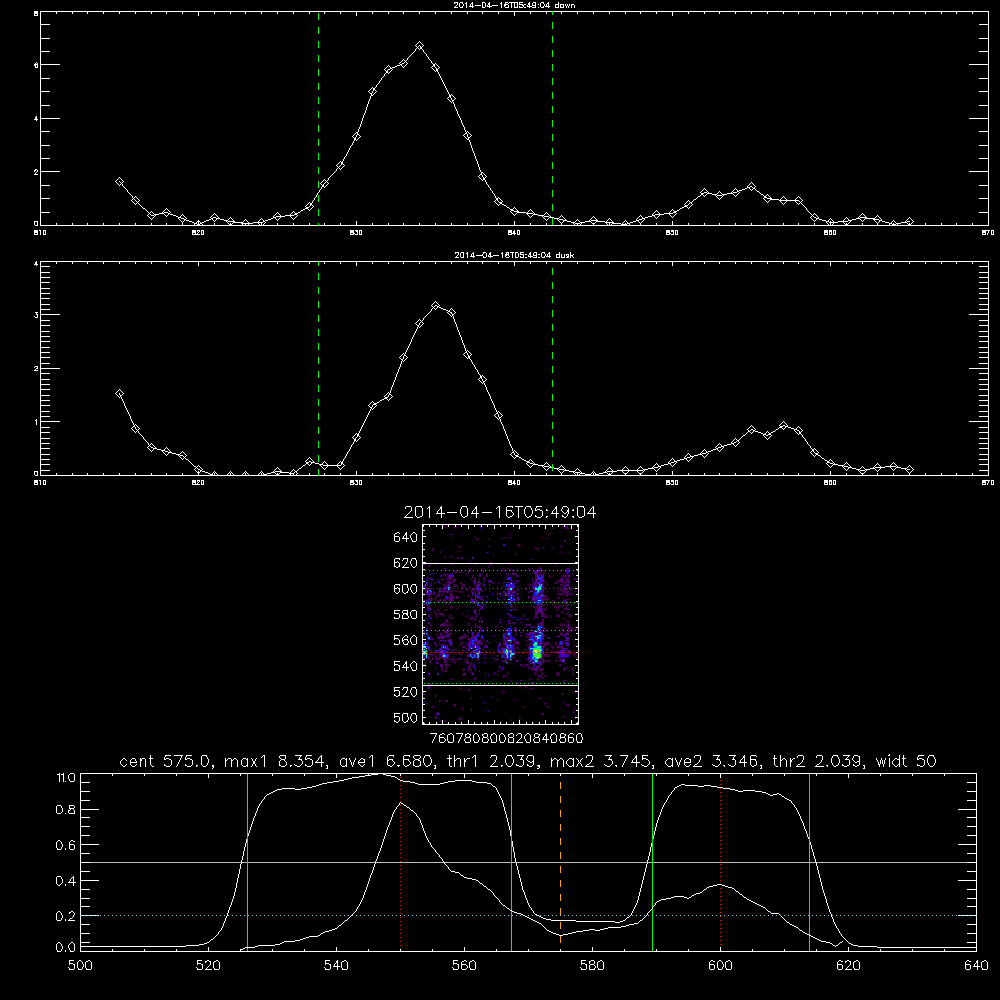Click x-axis label 840 under dawn plot
Screen dimensions: 1000x1000
514,233
